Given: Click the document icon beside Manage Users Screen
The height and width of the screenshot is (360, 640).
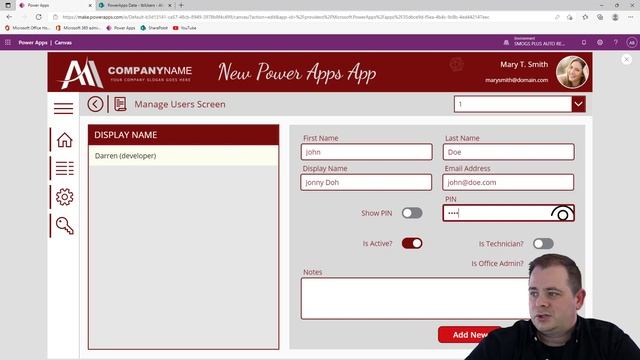Looking at the screenshot, I should (x=120, y=104).
